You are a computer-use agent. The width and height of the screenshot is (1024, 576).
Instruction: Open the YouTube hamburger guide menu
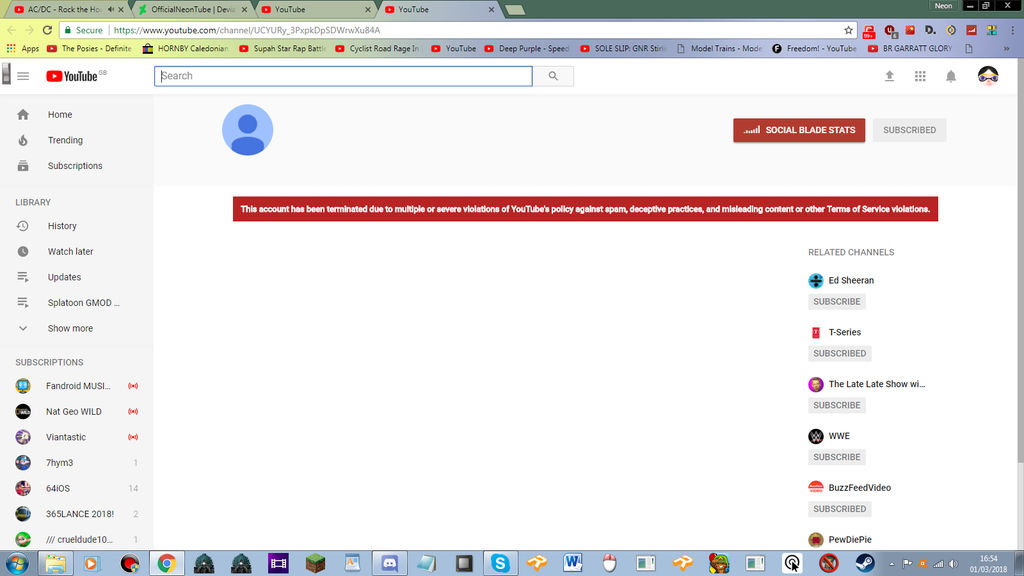tap(23, 76)
